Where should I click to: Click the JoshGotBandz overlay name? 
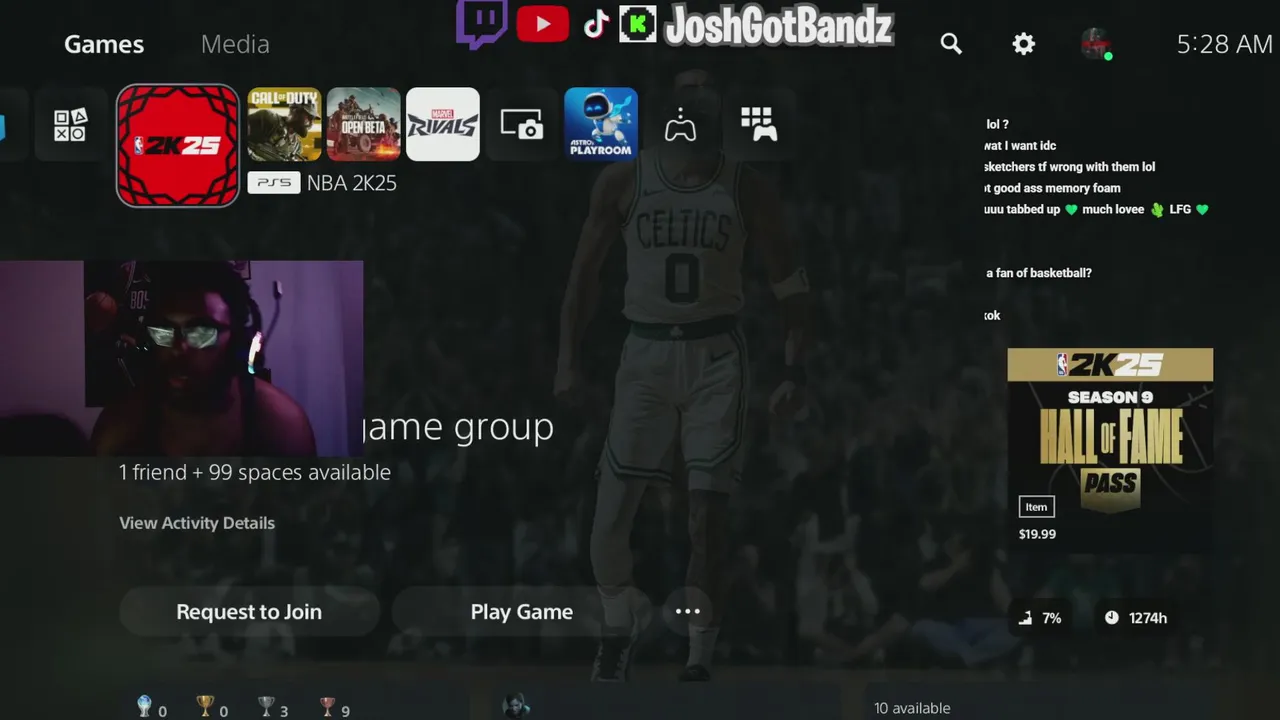(x=779, y=27)
